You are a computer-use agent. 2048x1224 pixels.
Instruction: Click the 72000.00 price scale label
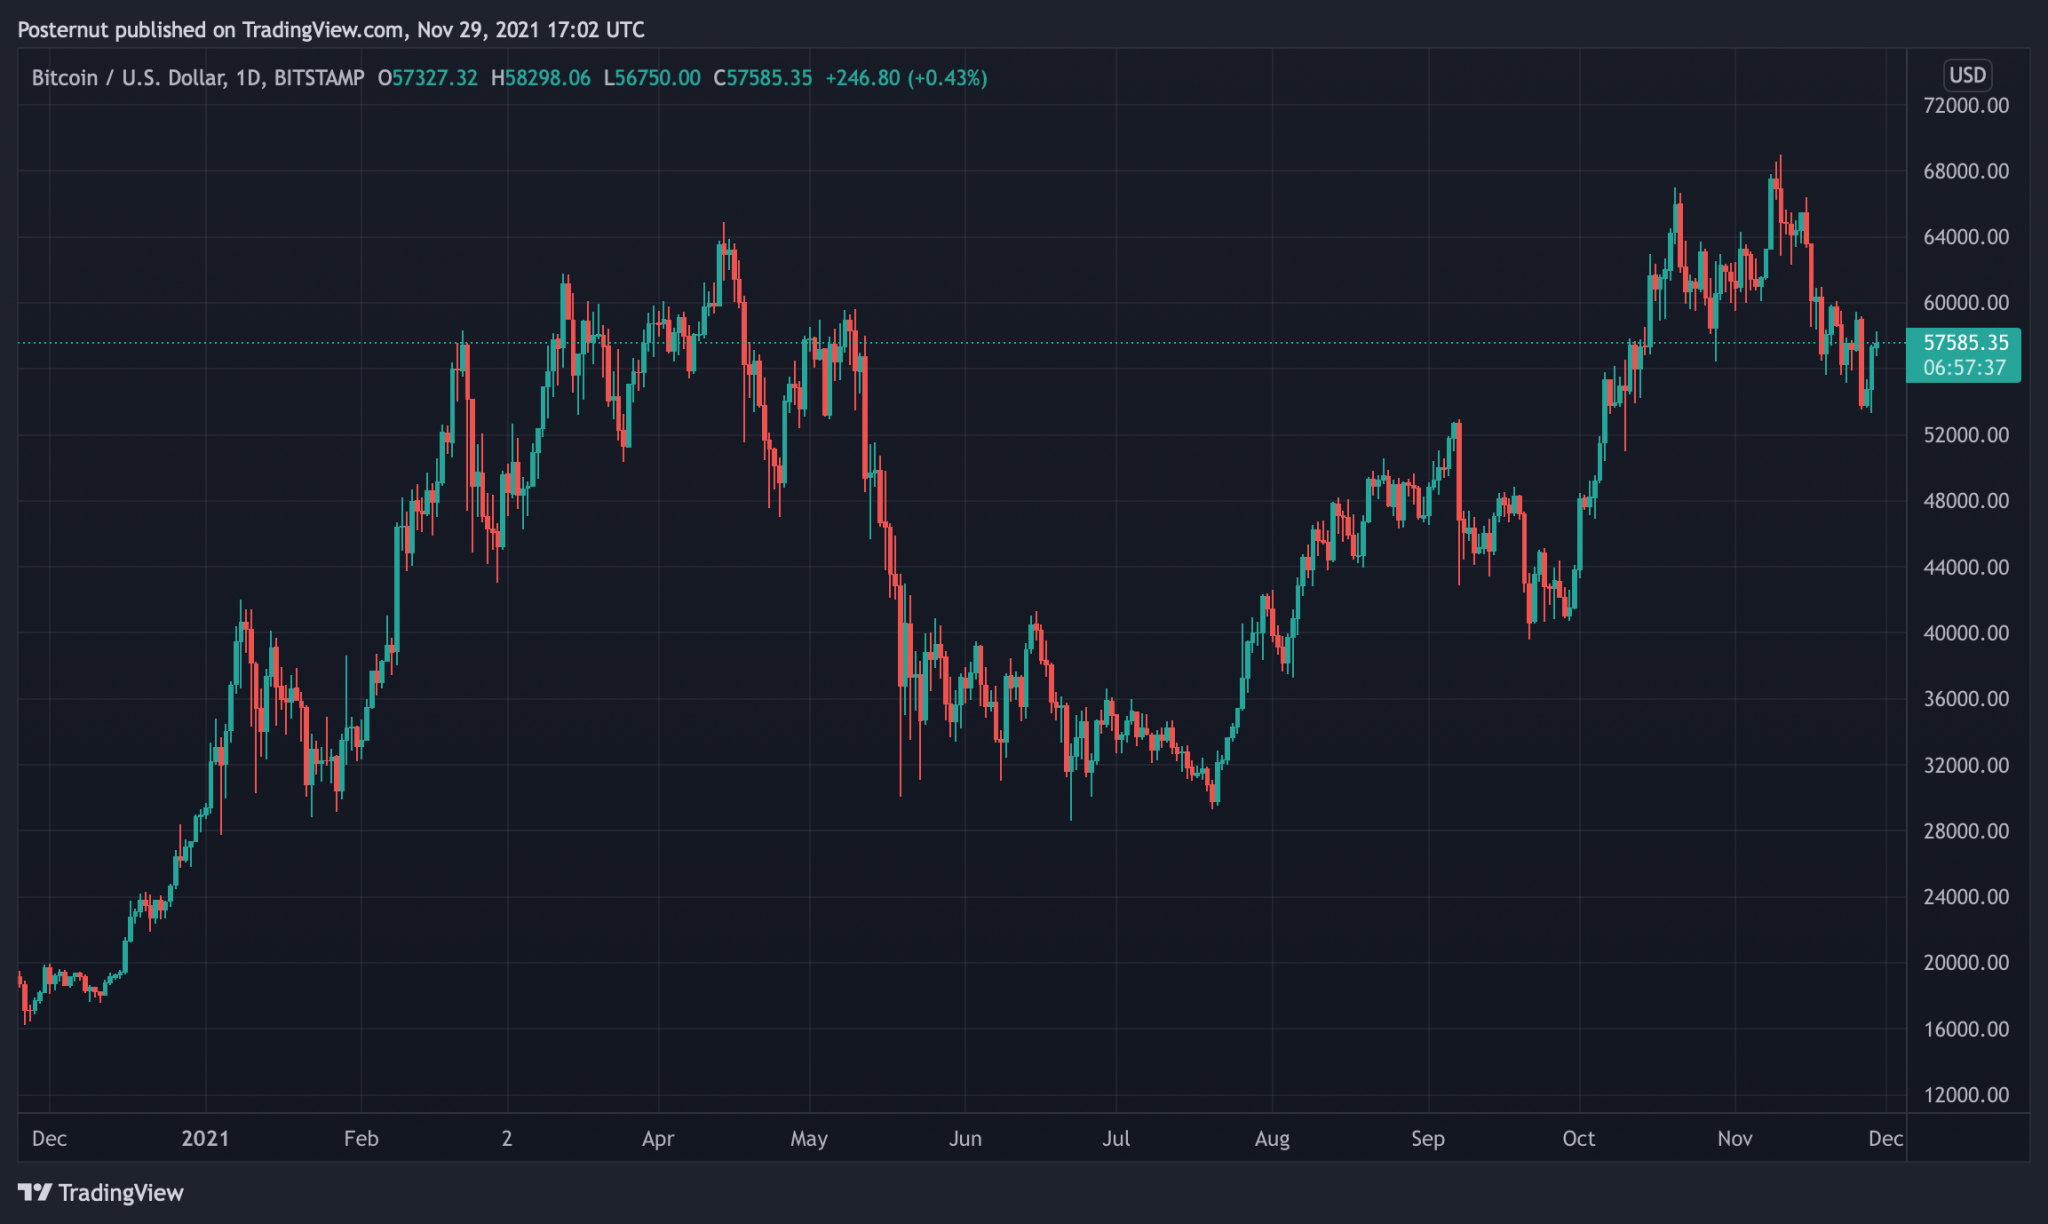(1965, 105)
